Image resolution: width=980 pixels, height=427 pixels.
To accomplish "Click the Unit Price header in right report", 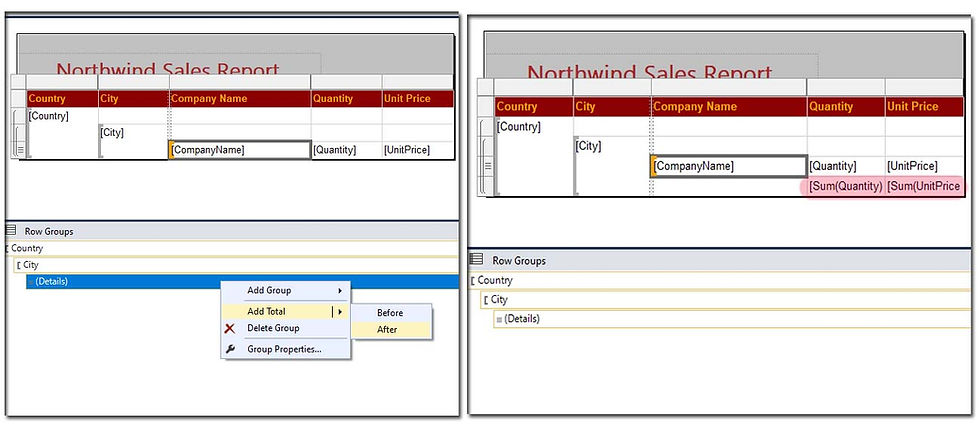I will click(x=924, y=107).
